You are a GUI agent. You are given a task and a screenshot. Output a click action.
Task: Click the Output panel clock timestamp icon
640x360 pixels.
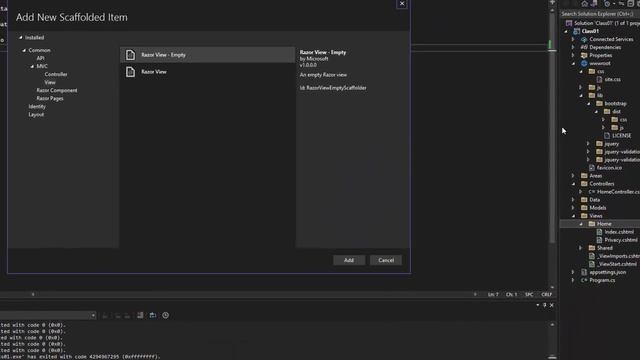pos(165,315)
